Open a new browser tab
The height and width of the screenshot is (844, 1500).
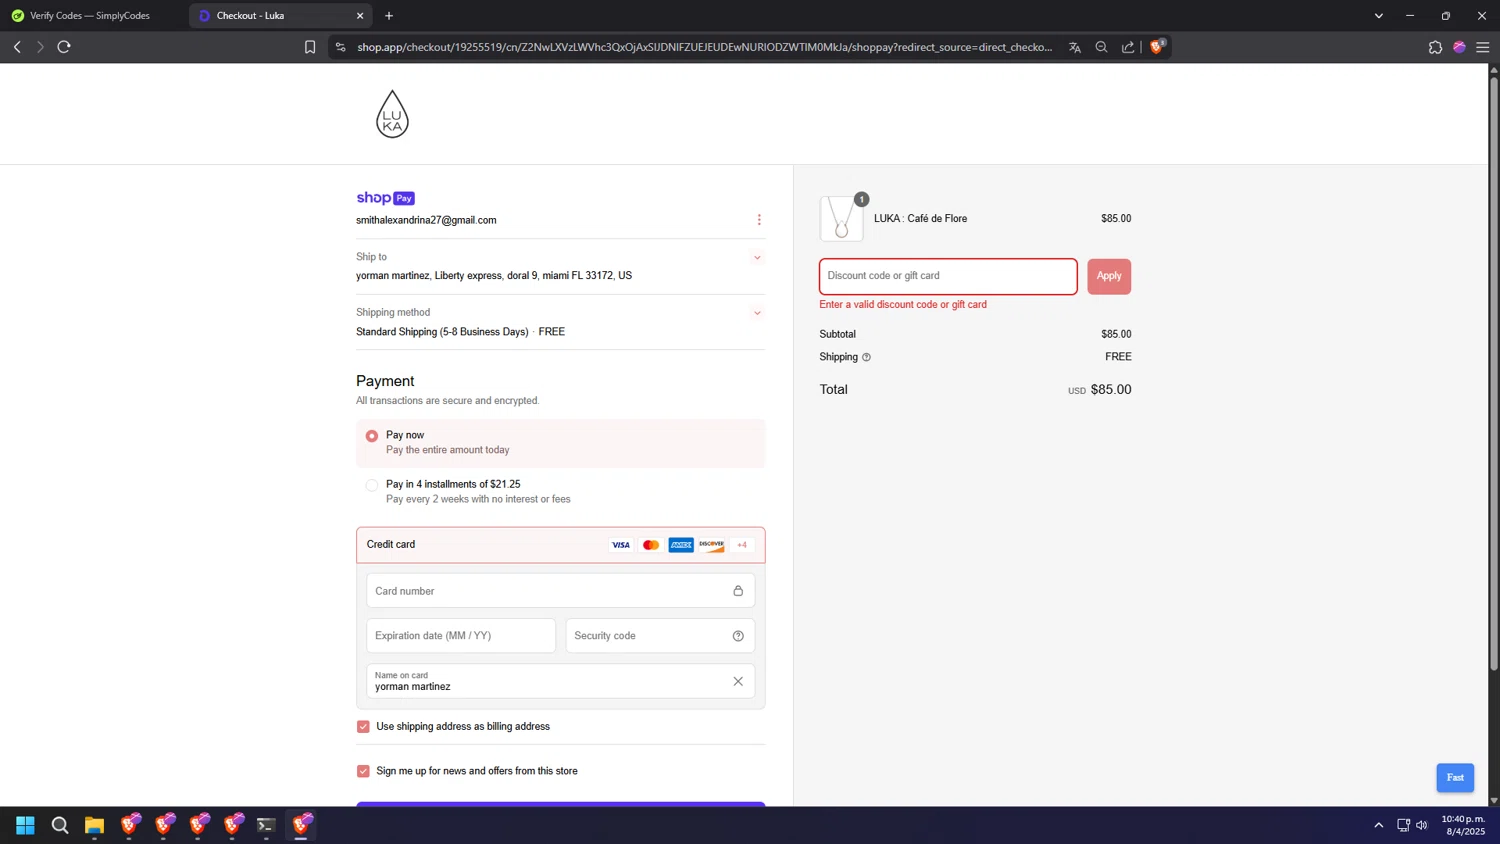[x=389, y=16]
